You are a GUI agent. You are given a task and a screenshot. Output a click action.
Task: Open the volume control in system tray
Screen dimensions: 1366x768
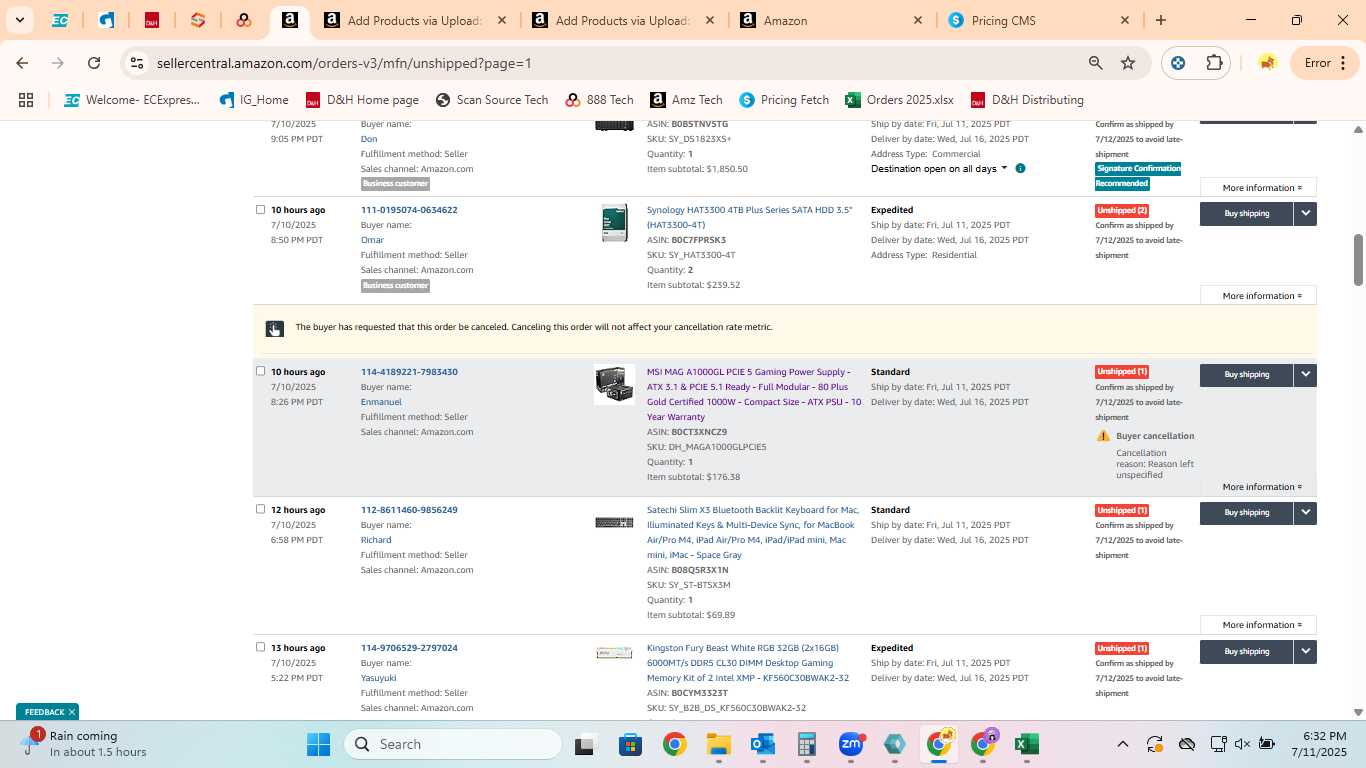1242,744
